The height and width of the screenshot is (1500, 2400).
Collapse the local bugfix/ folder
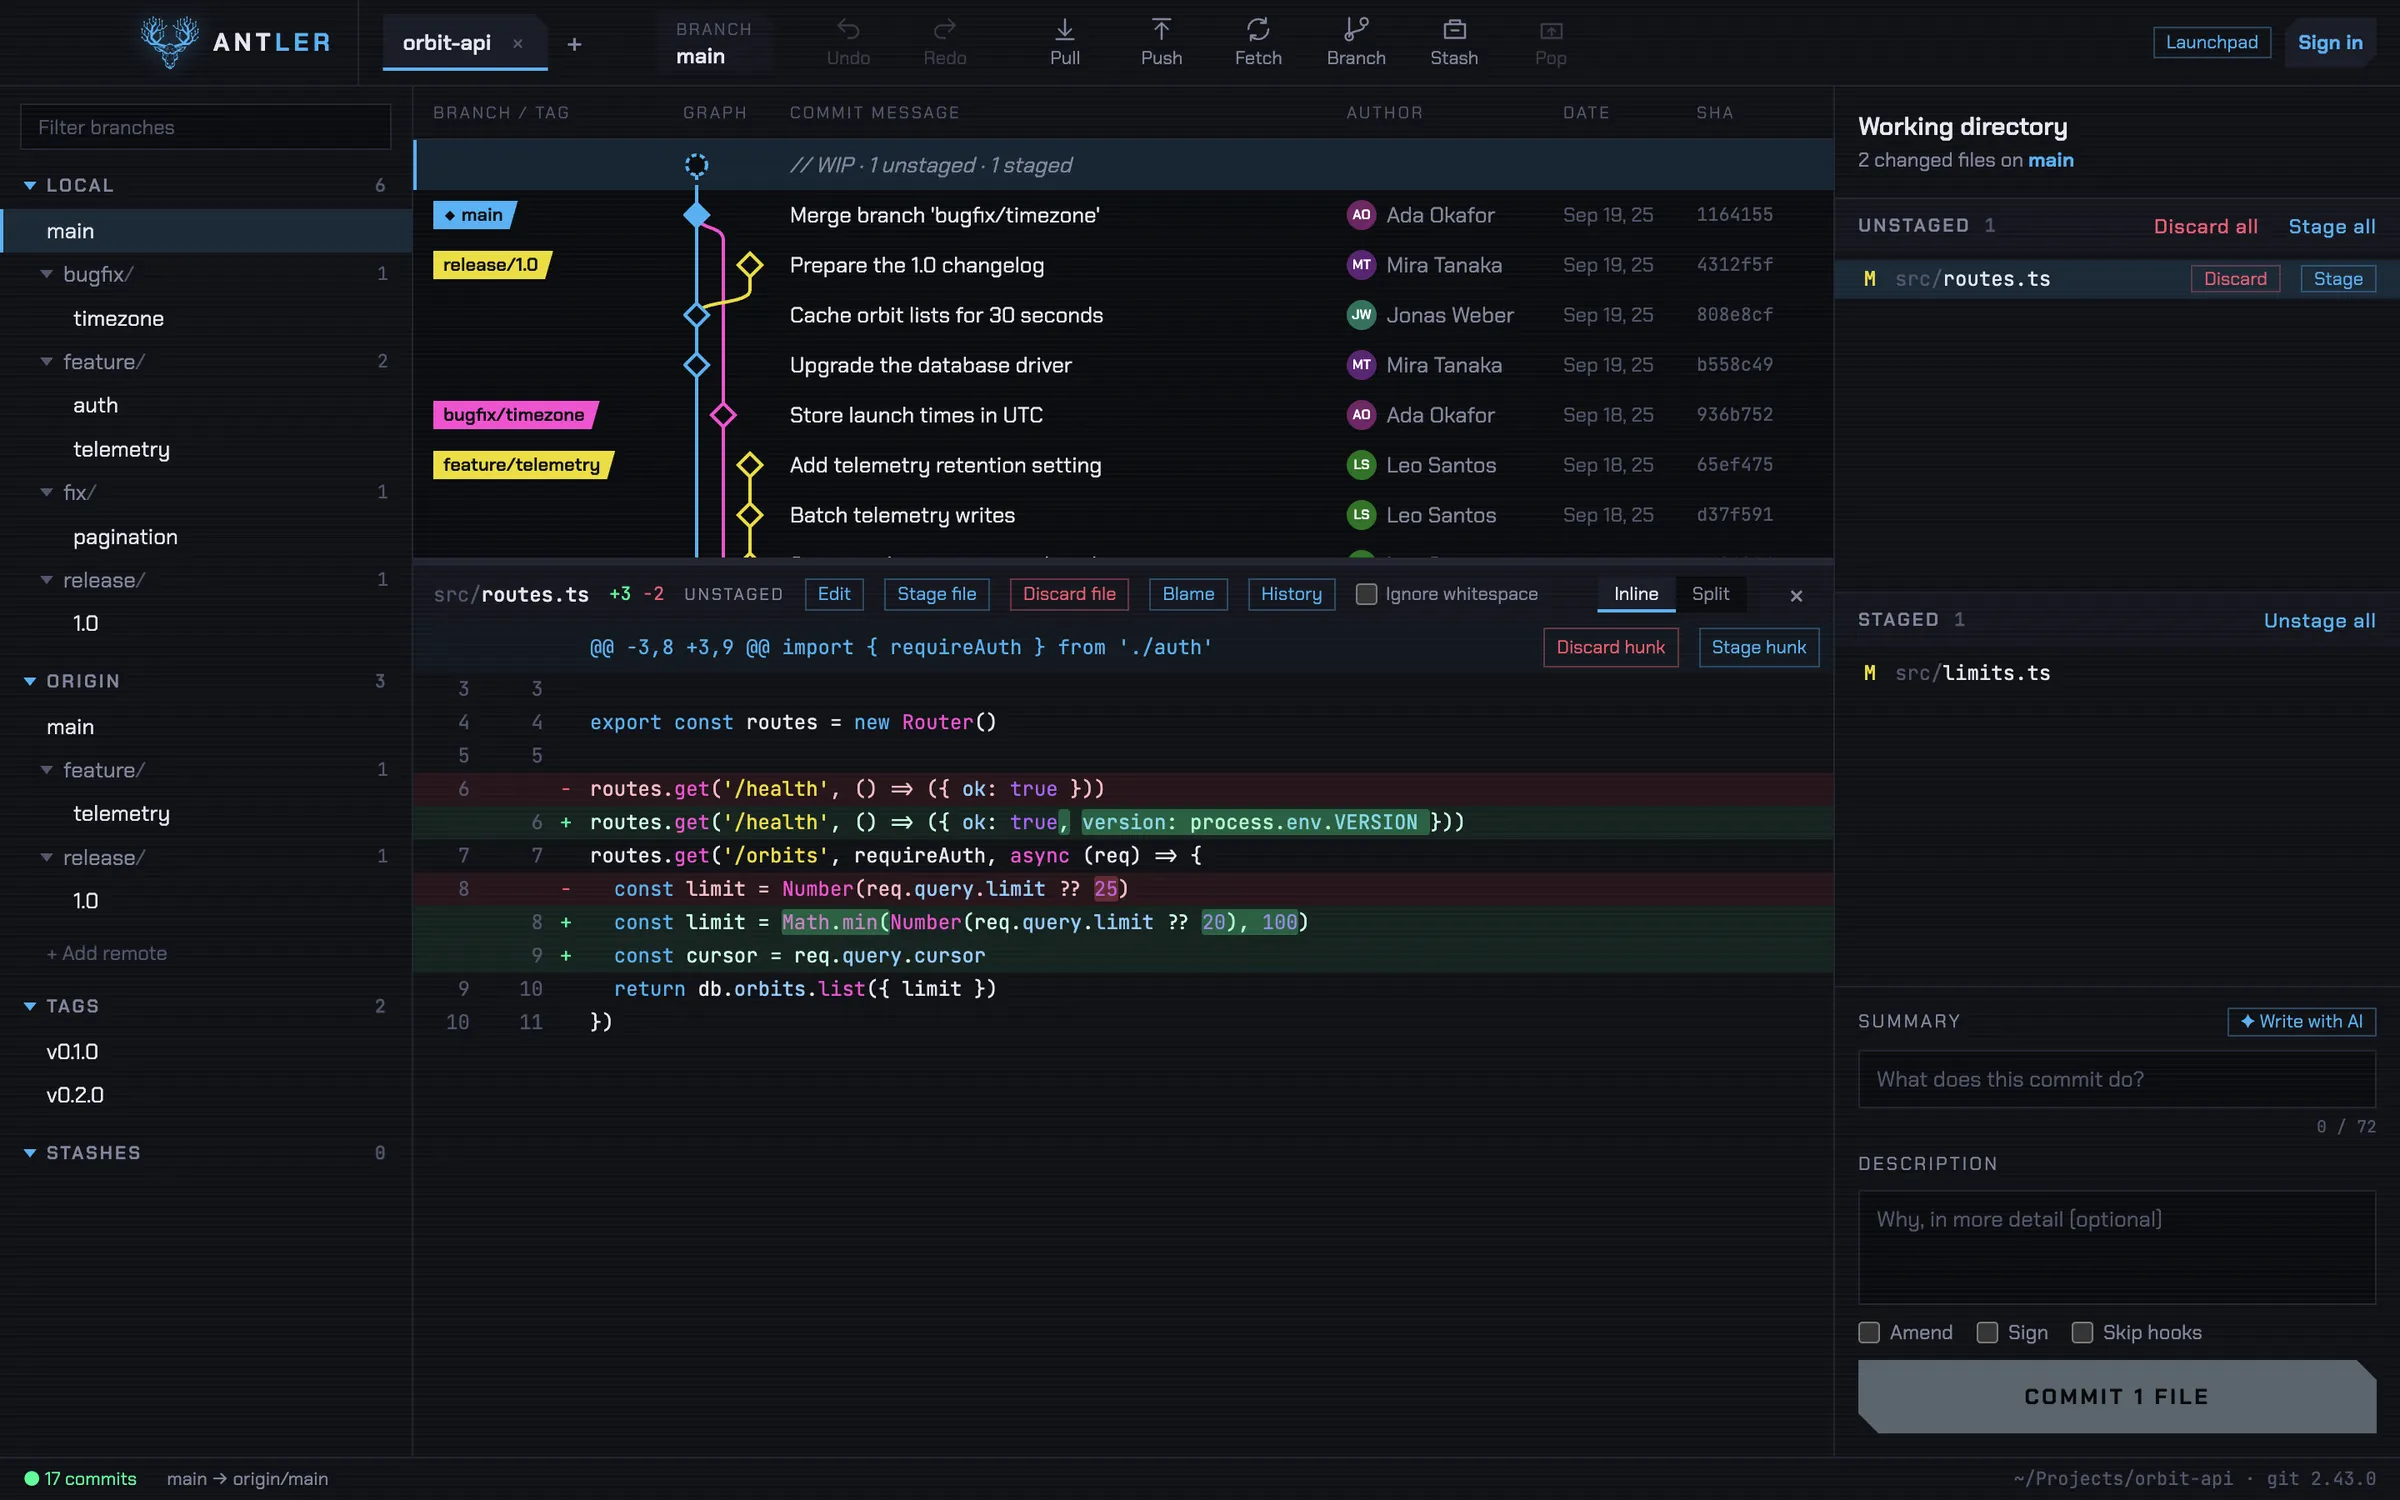(x=46, y=274)
